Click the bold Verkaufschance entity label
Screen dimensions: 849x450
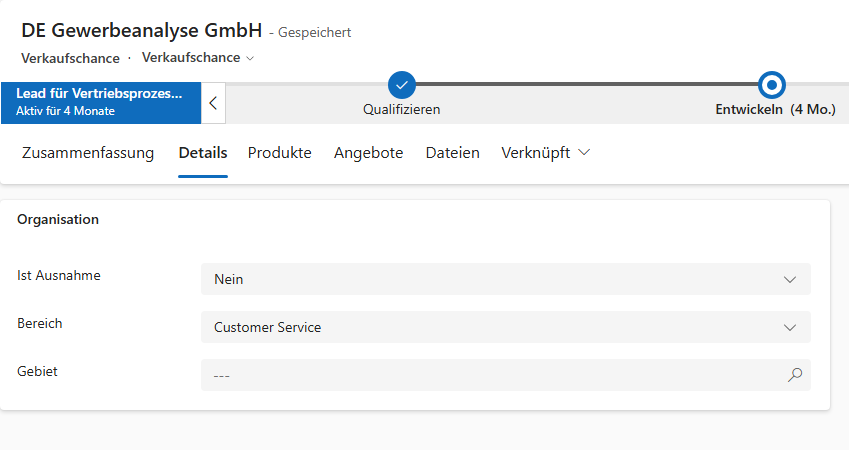pyautogui.click(x=70, y=58)
